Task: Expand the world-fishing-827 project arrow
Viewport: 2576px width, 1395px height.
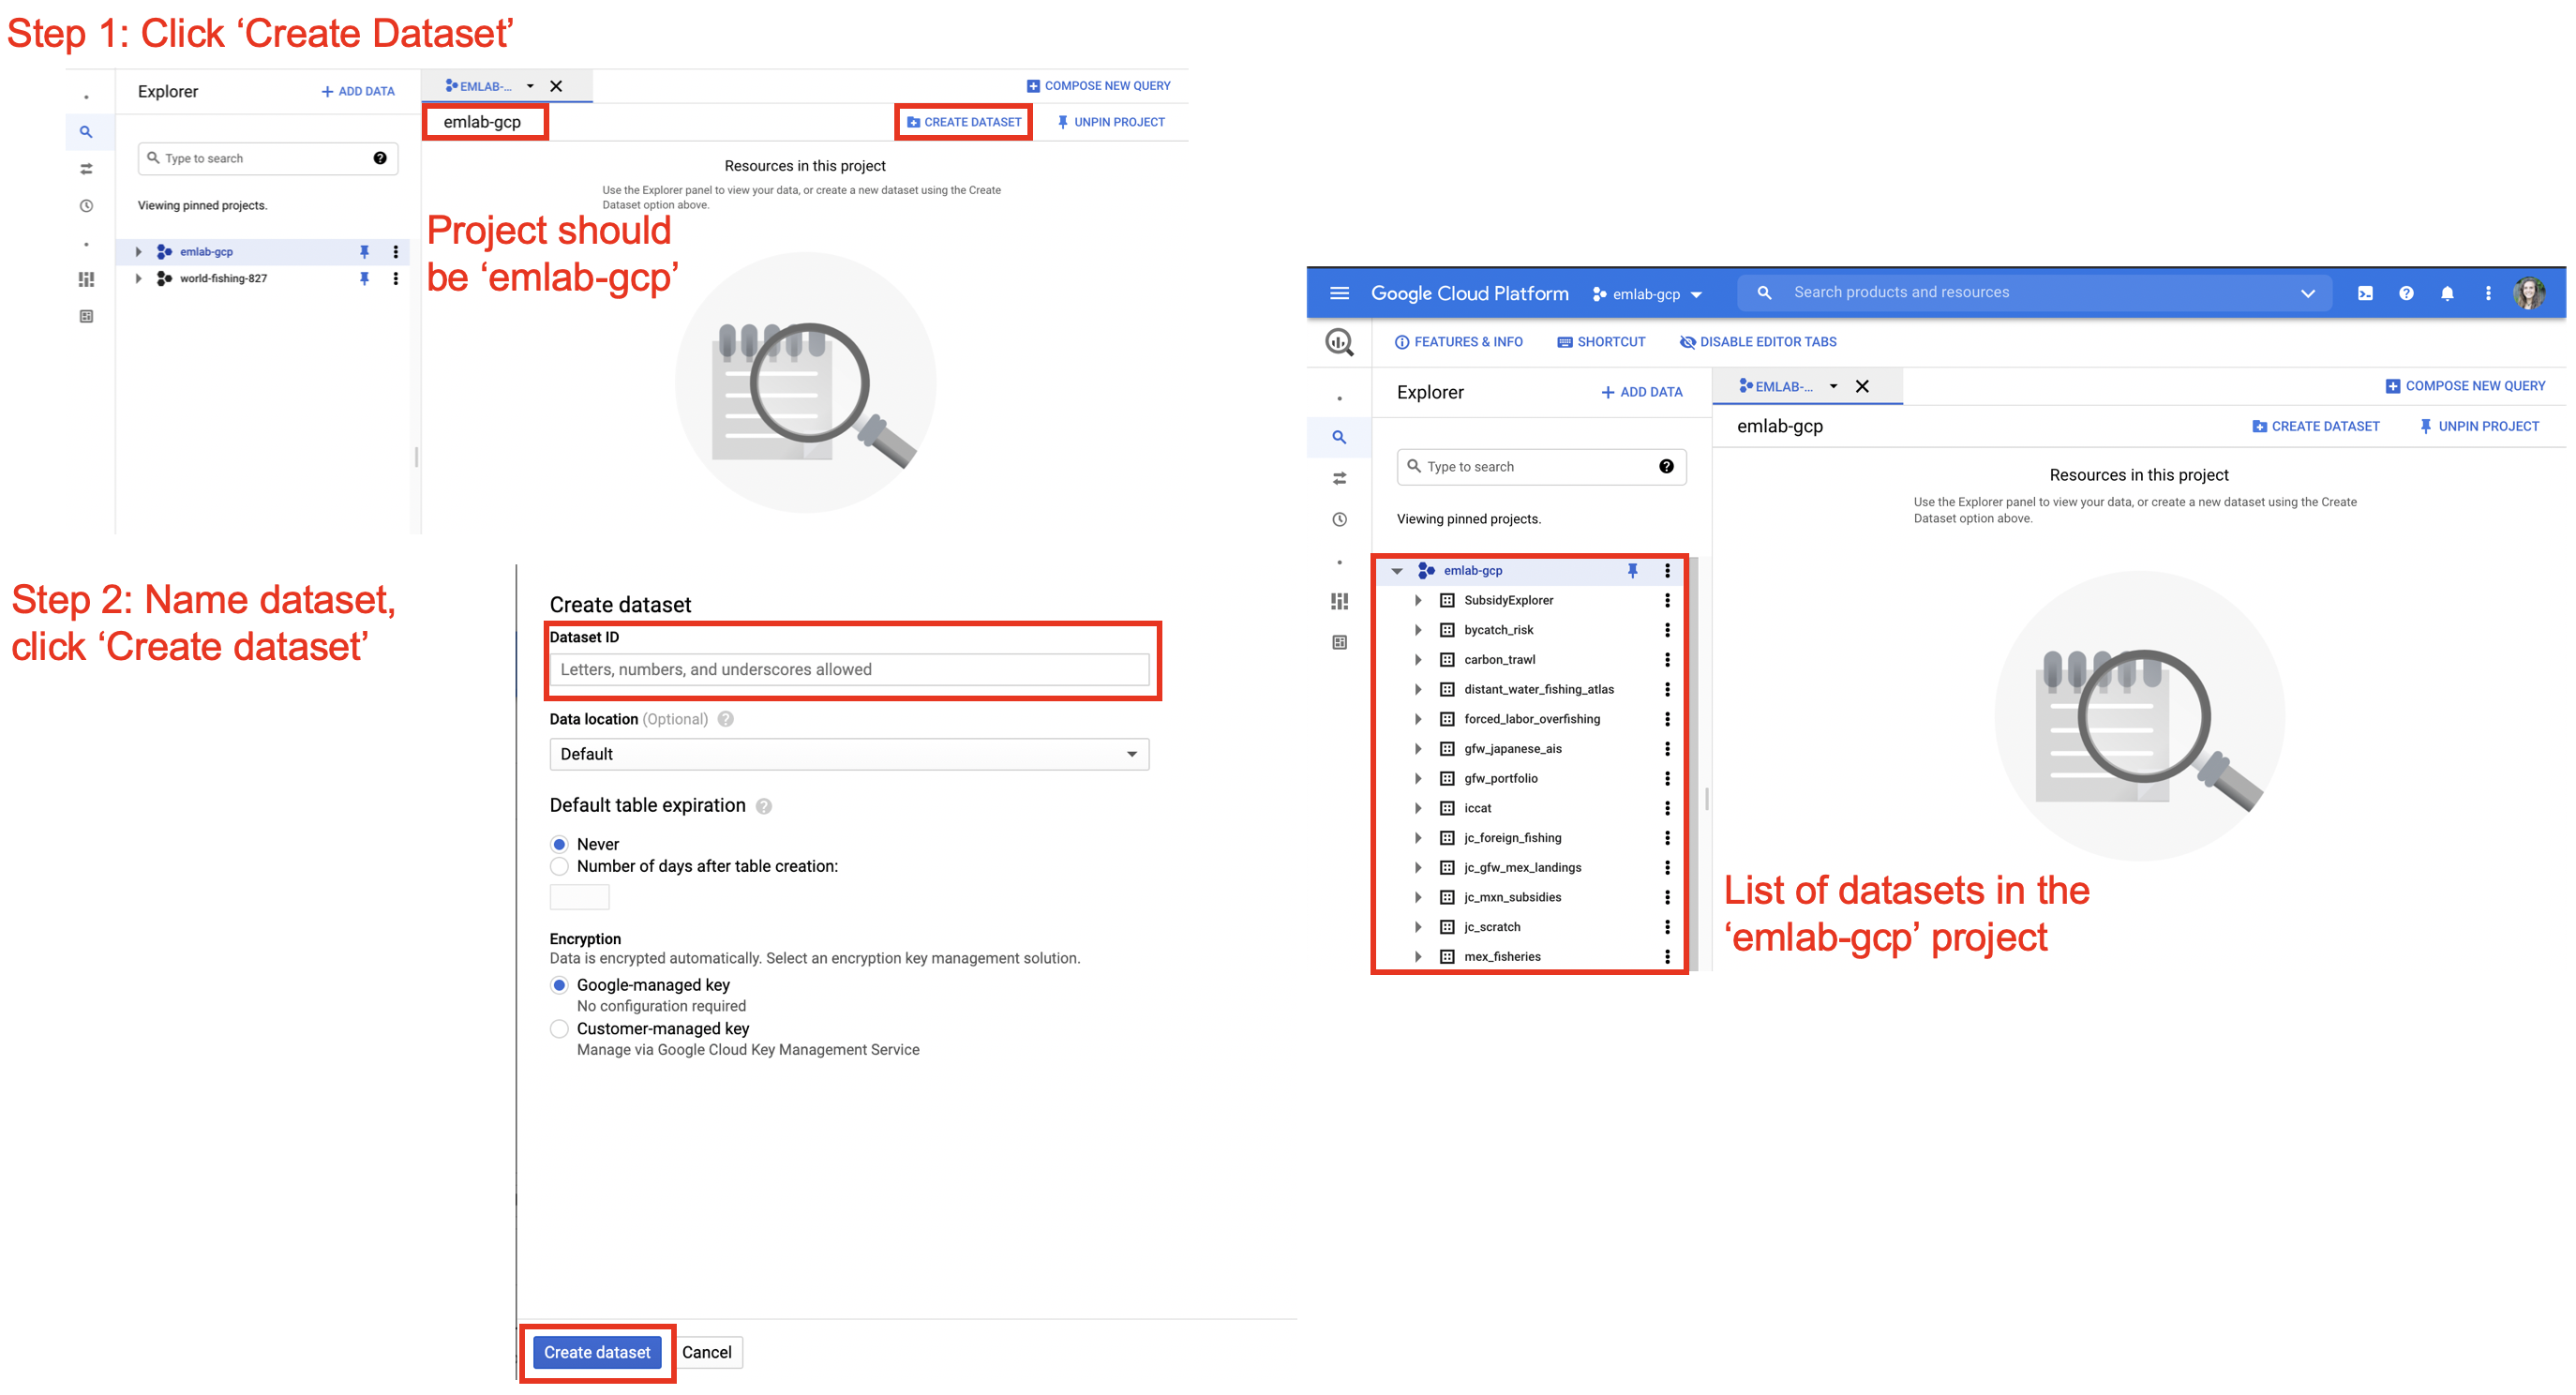Action: click(x=138, y=279)
